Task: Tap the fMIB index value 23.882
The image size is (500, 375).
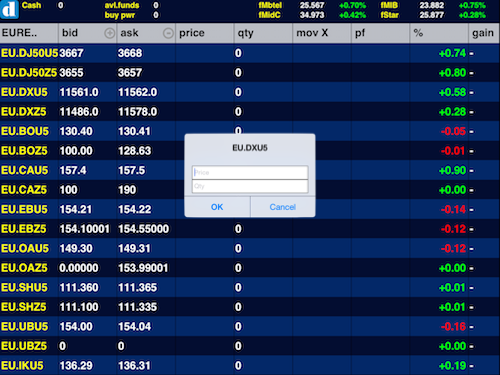Action: click(432, 5)
